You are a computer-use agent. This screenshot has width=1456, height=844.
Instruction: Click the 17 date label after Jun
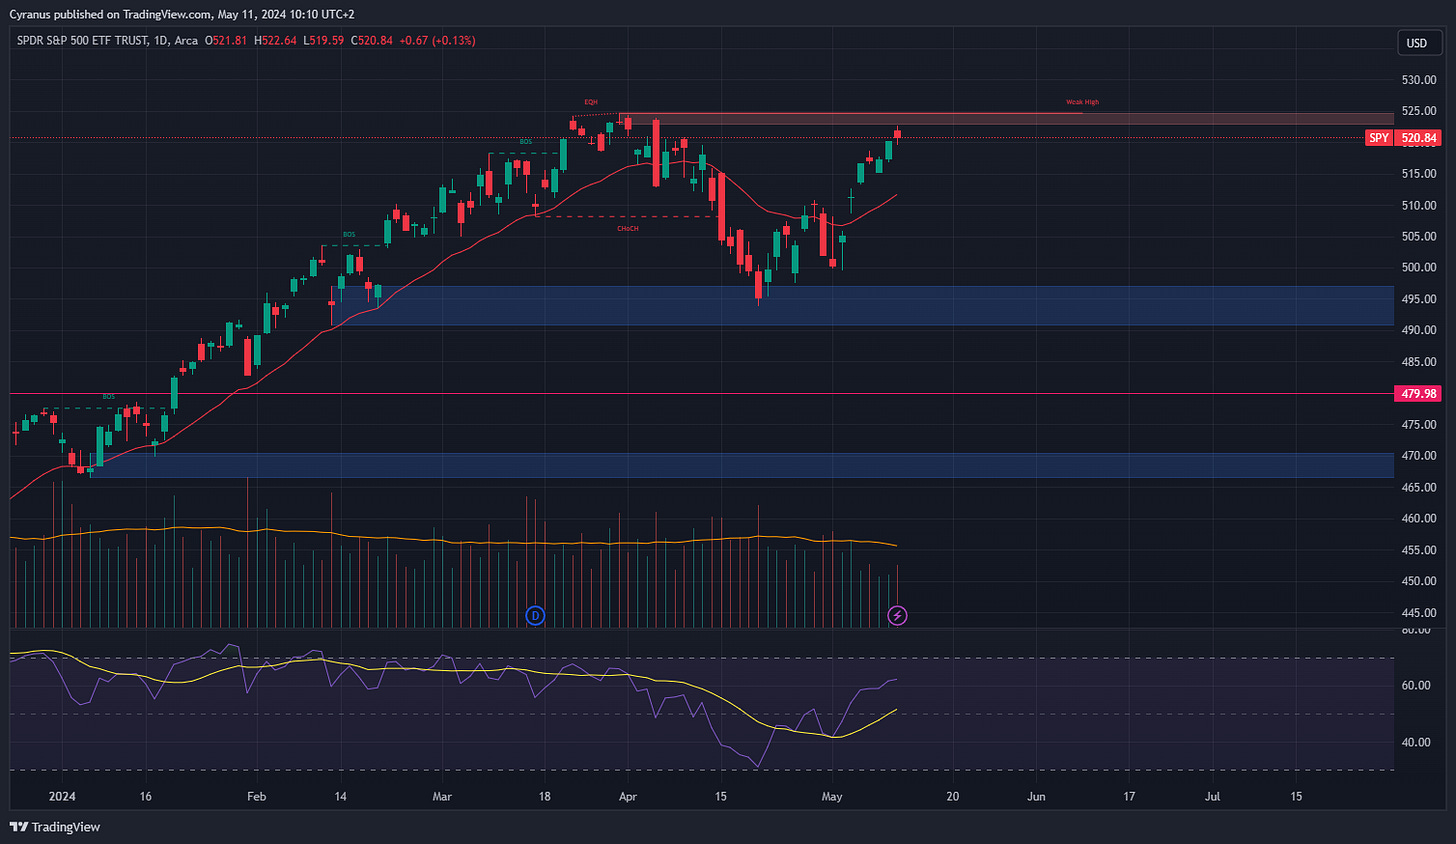point(1129,797)
